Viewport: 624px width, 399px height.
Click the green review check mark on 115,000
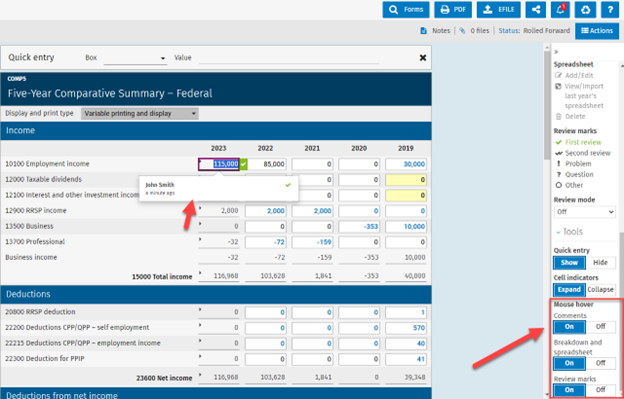[244, 164]
